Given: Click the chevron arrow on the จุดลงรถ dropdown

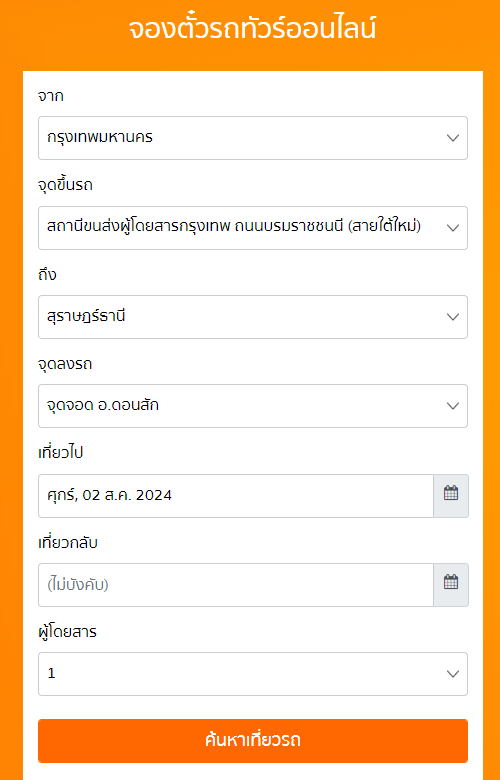Looking at the screenshot, I should tap(453, 406).
